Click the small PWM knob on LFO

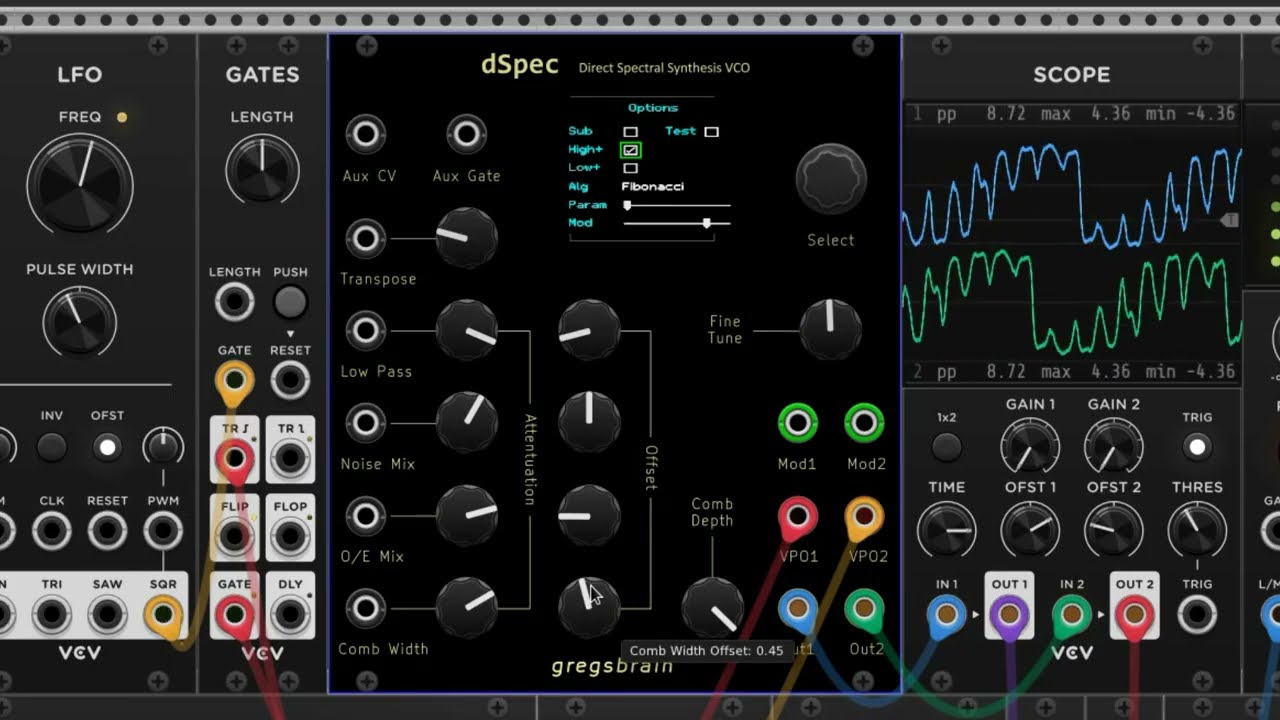(163, 446)
